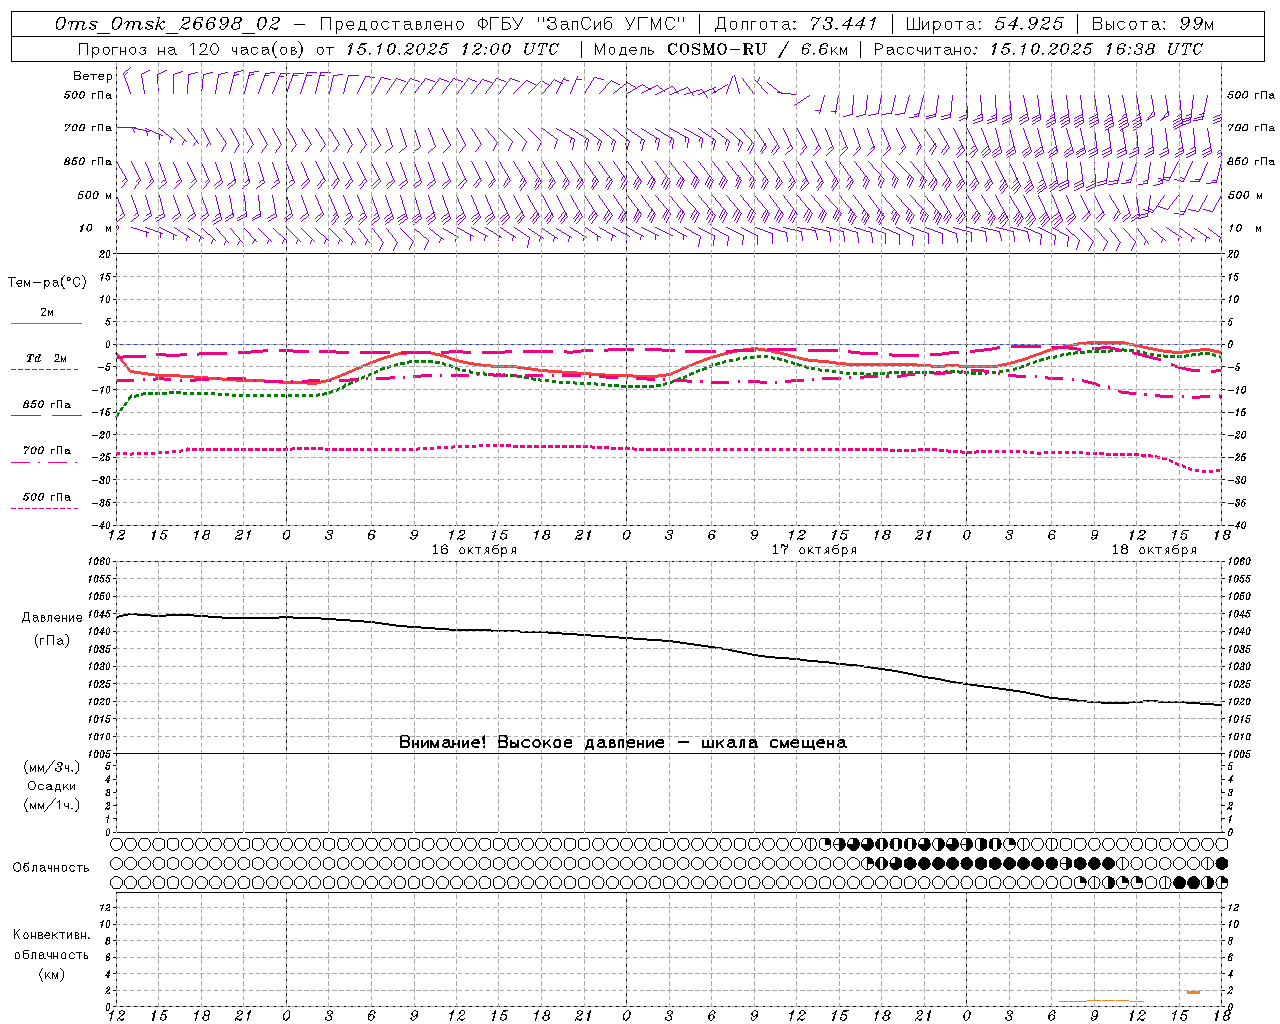Select the Высота: 99м field
Viewport: 1280px width, 1024px height.
[x=1153, y=24]
